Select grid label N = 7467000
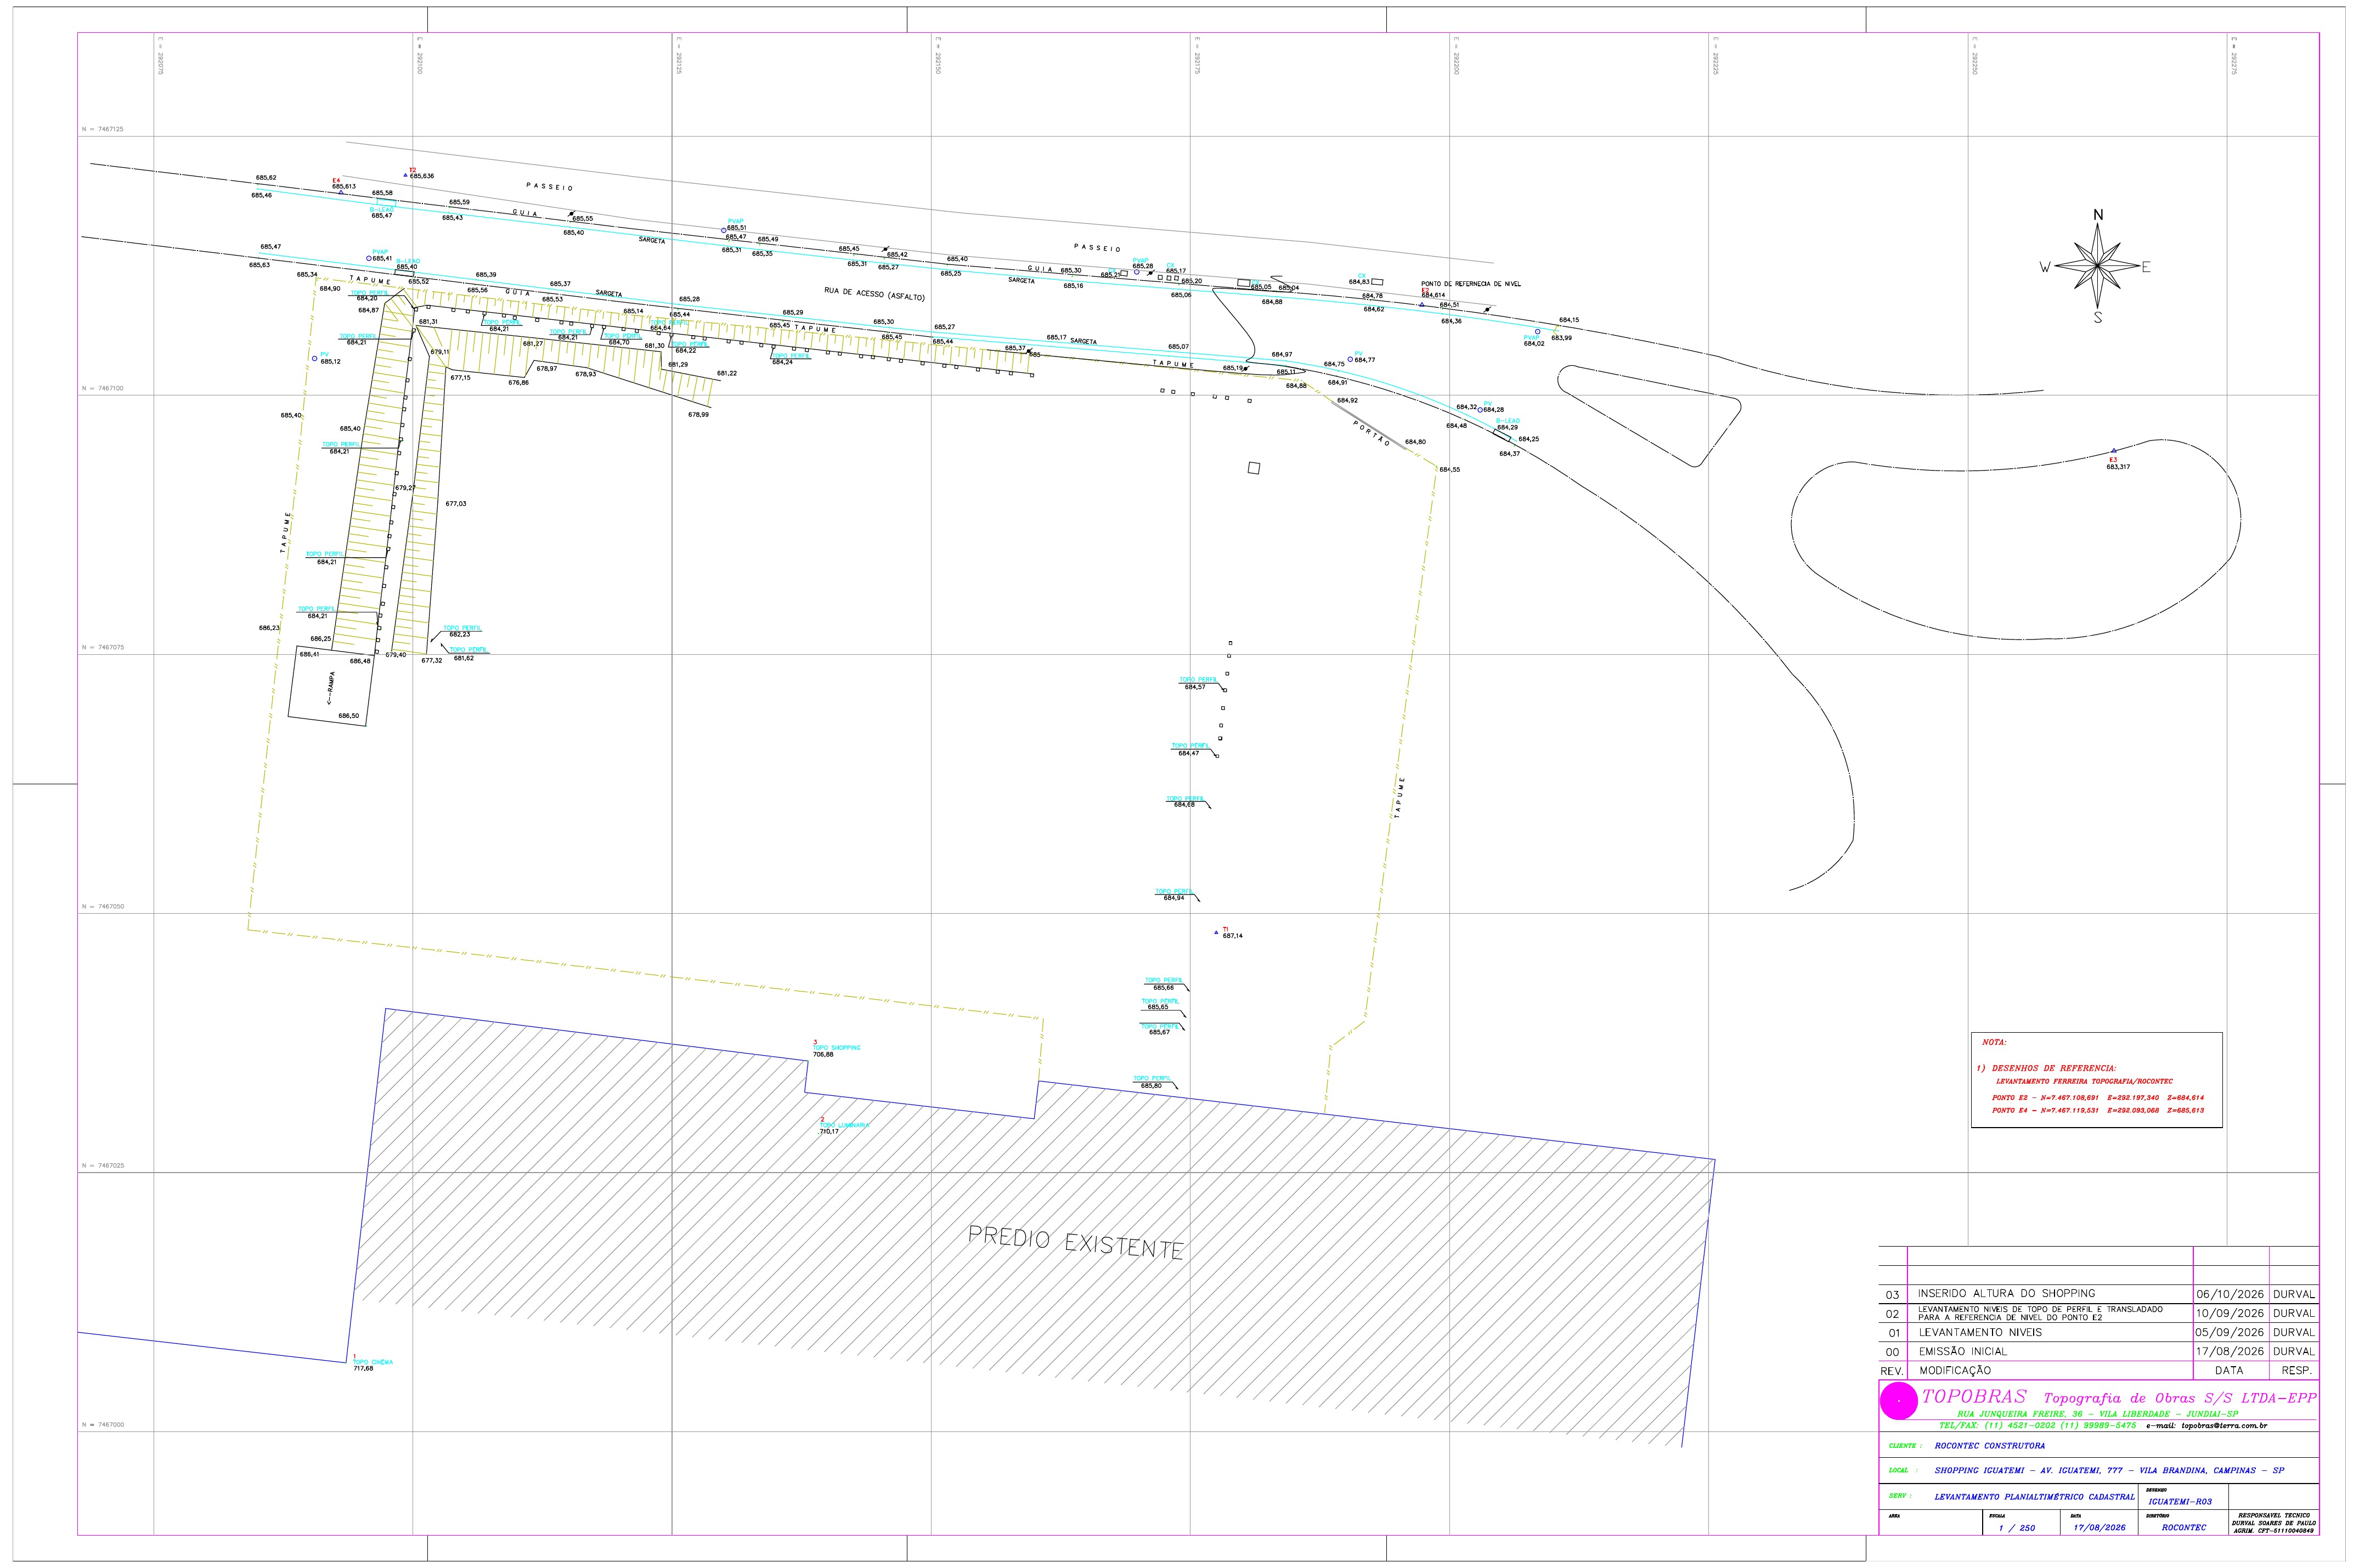Viewport: 2359px width, 1568px height. 102,1424
